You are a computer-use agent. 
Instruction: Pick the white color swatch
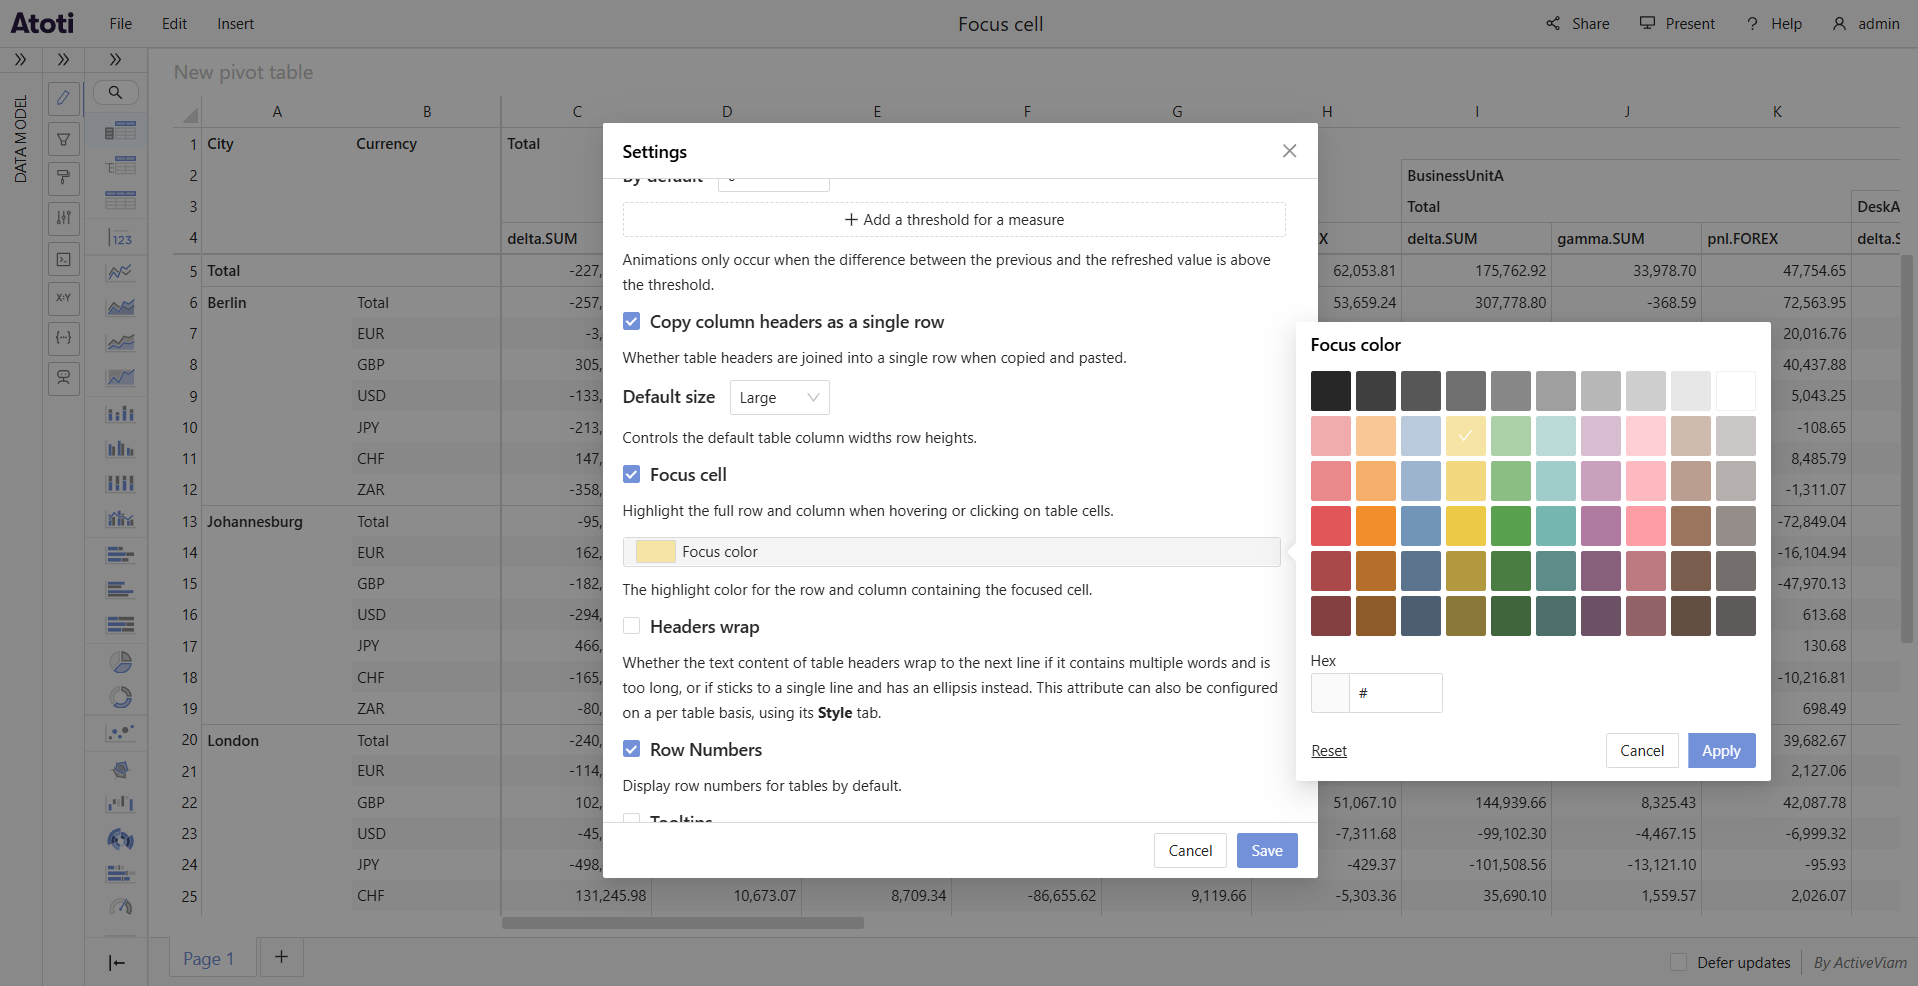pyautogui.click(x=1736, y=391)
